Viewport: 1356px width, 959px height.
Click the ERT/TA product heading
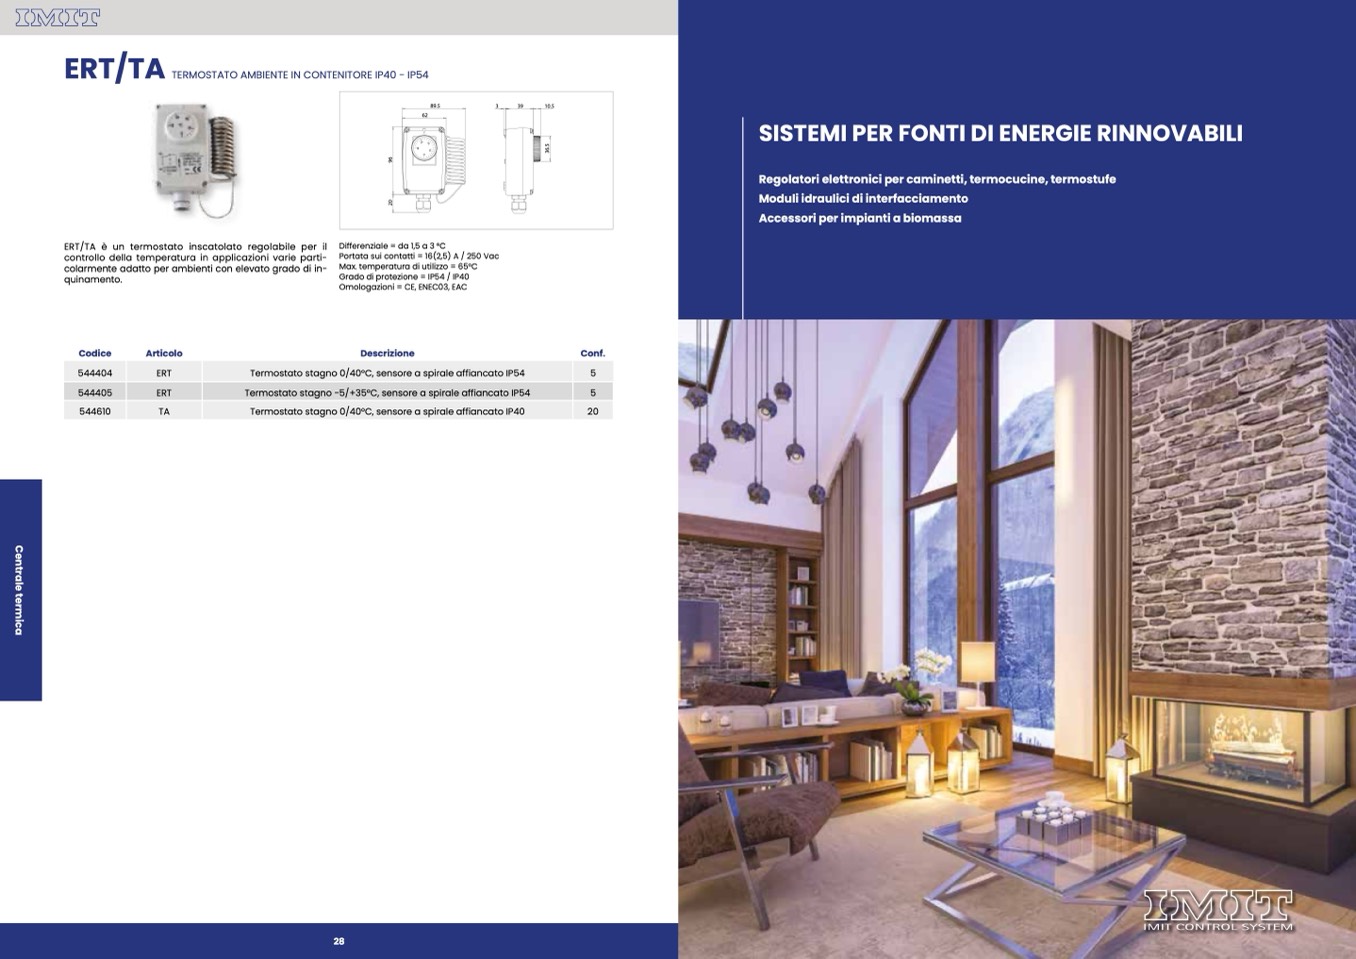tap(114, 69)
